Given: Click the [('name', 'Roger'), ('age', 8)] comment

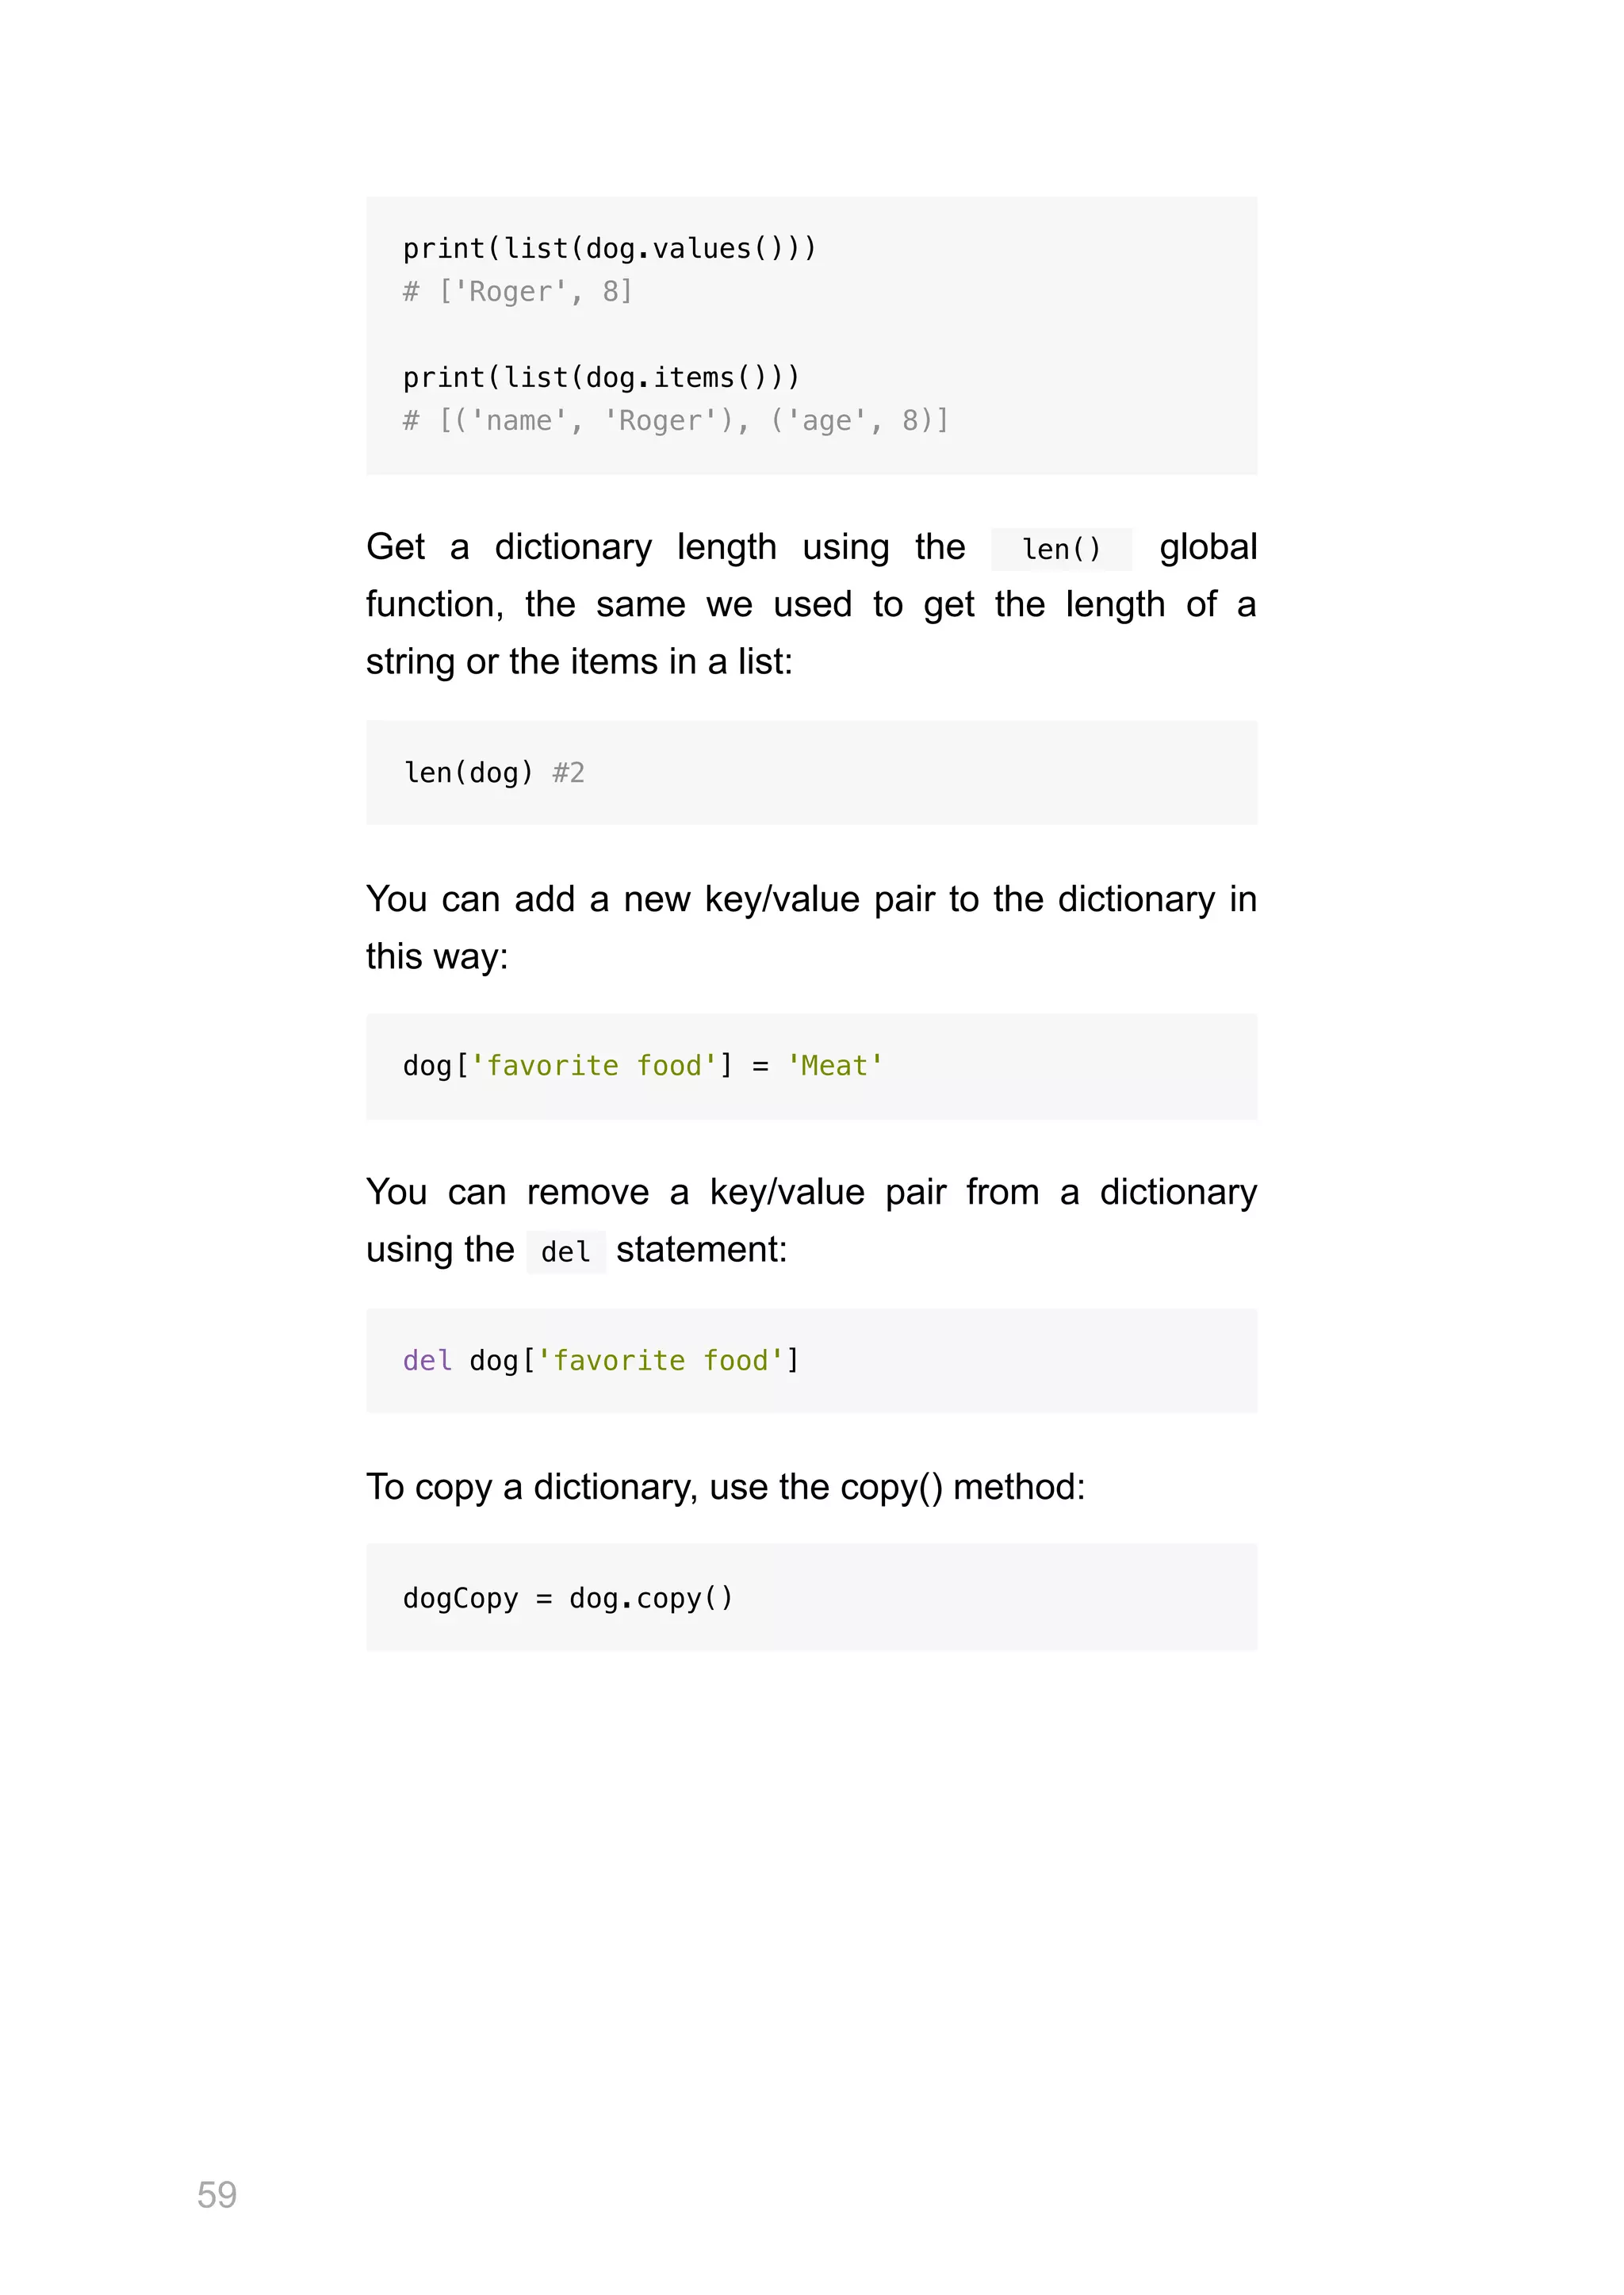Looking at the screenshot, I should pos(675,420).
